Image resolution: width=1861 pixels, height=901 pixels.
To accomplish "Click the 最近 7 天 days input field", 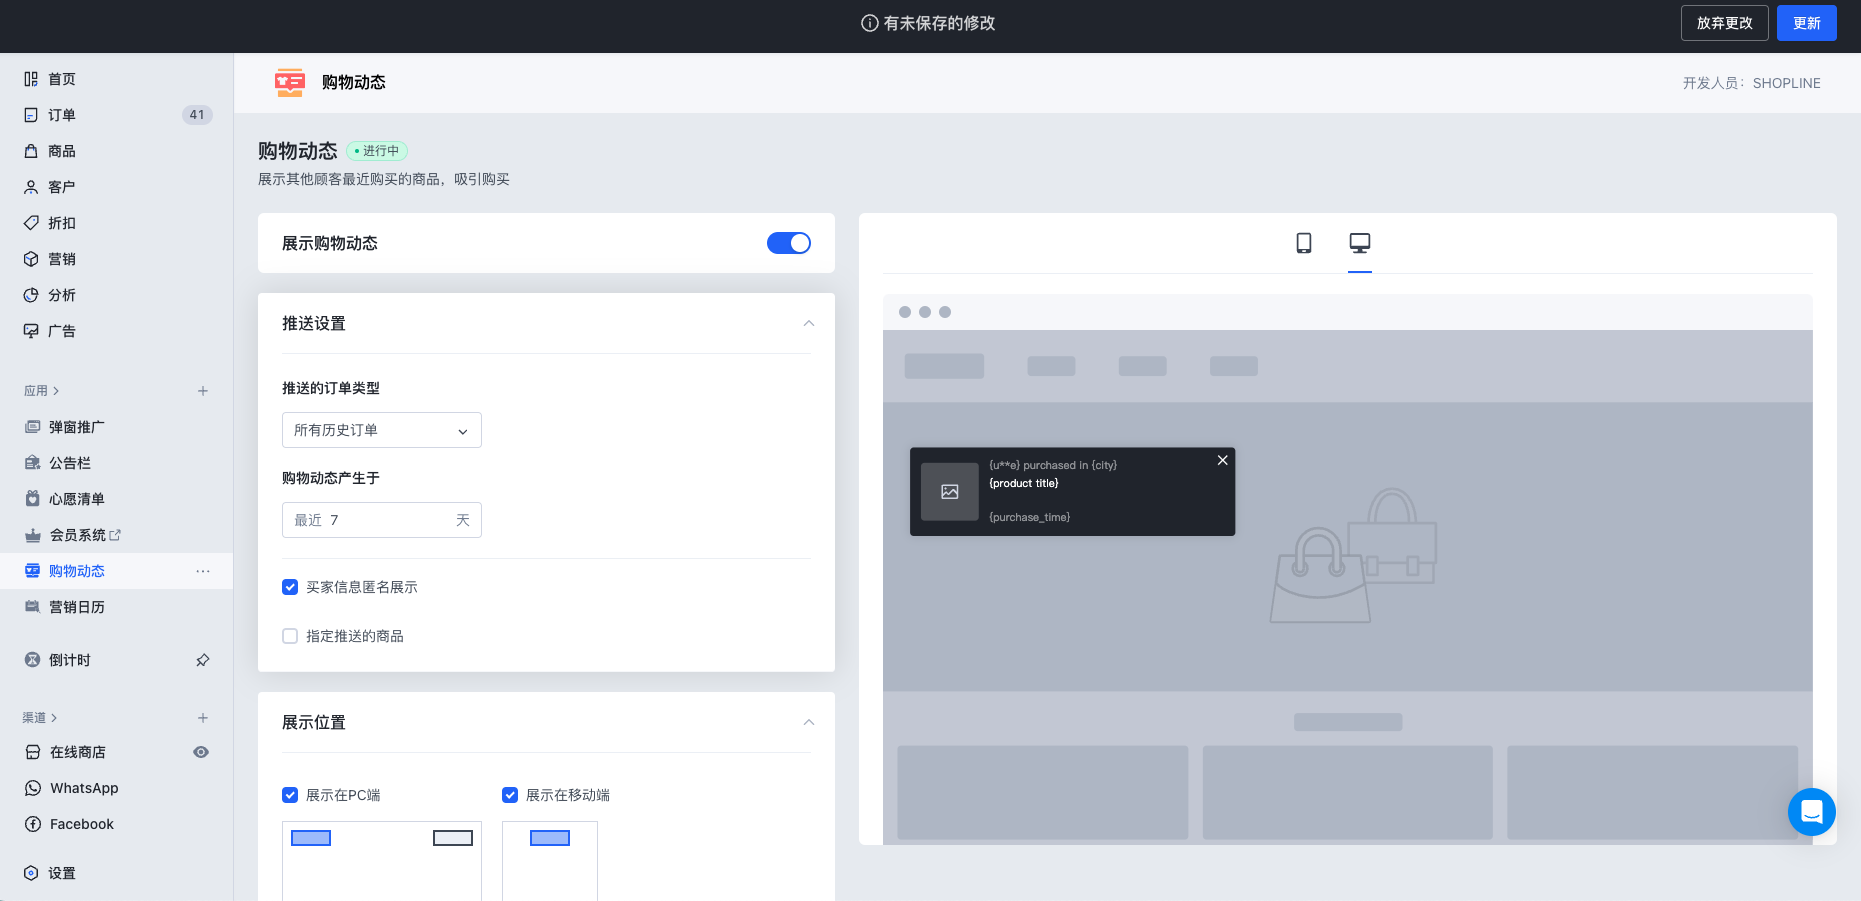I will pyautogui.click(x=382, y=520).
